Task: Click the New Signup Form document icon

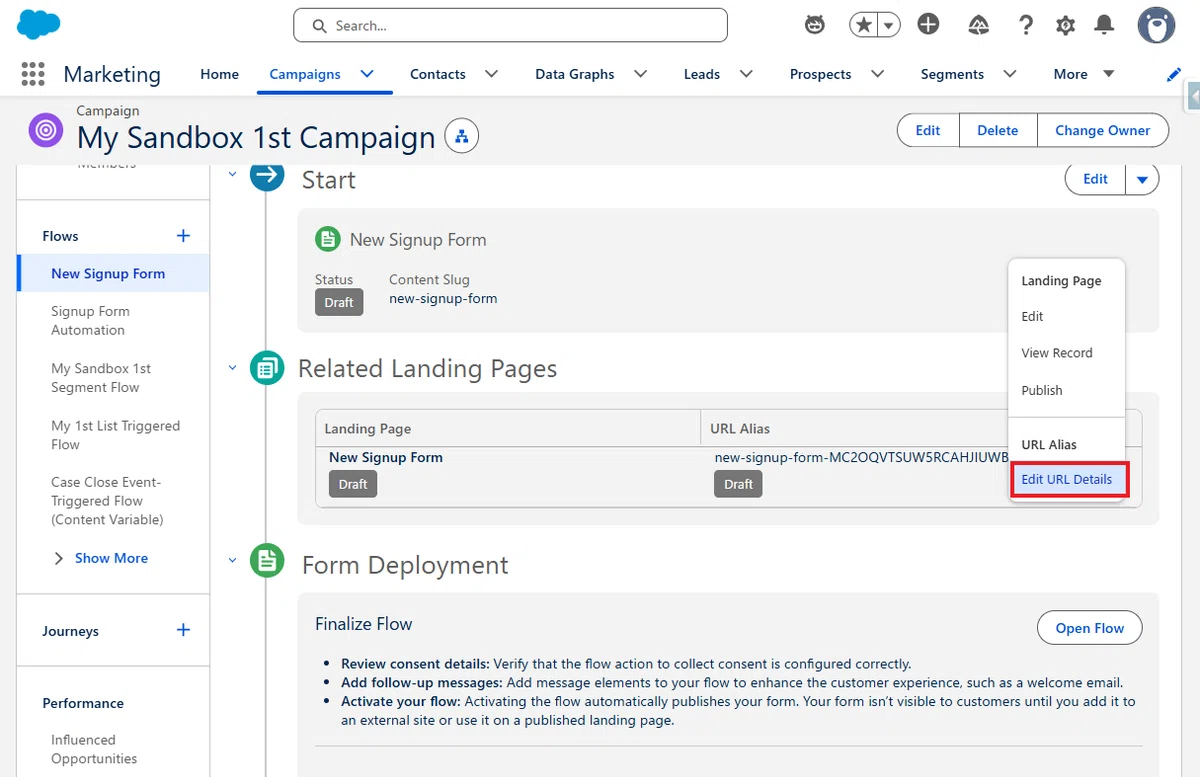Action: point(327,240)
